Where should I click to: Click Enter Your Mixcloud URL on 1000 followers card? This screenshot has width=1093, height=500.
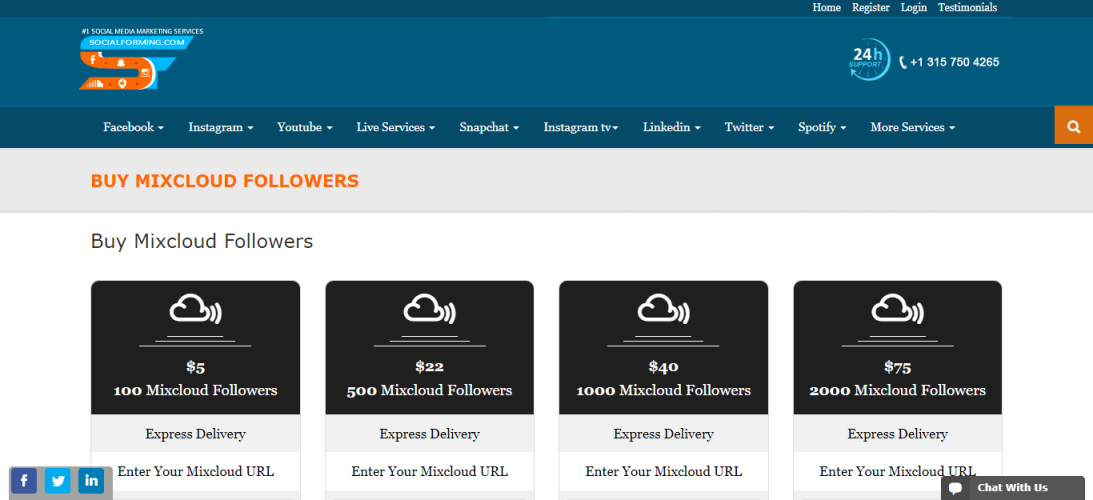tap(664, 471)
